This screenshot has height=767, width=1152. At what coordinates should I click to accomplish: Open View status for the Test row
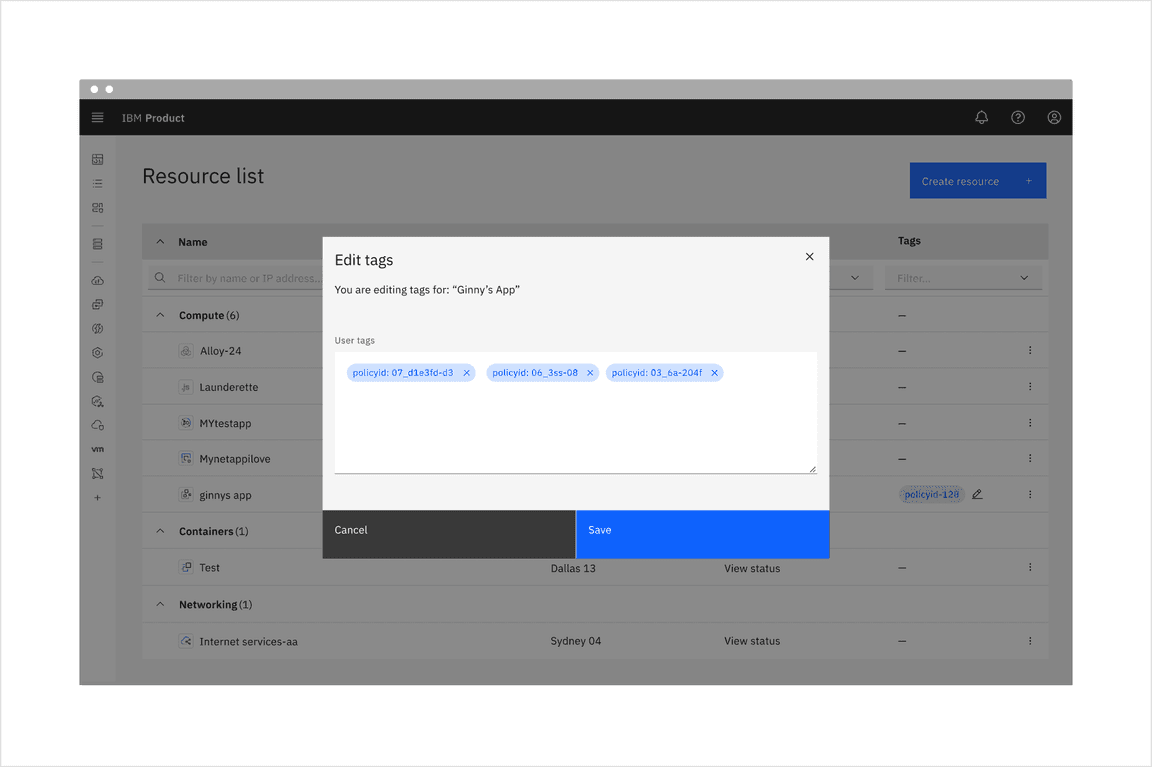coord(751,568)
